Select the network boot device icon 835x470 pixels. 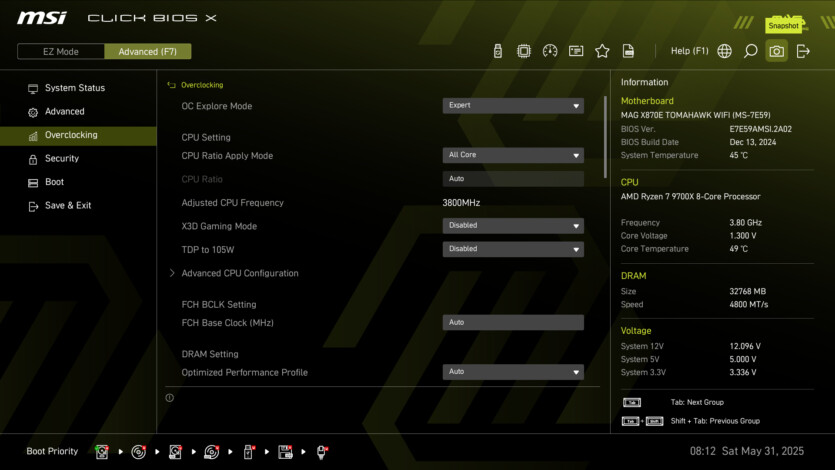322,452
